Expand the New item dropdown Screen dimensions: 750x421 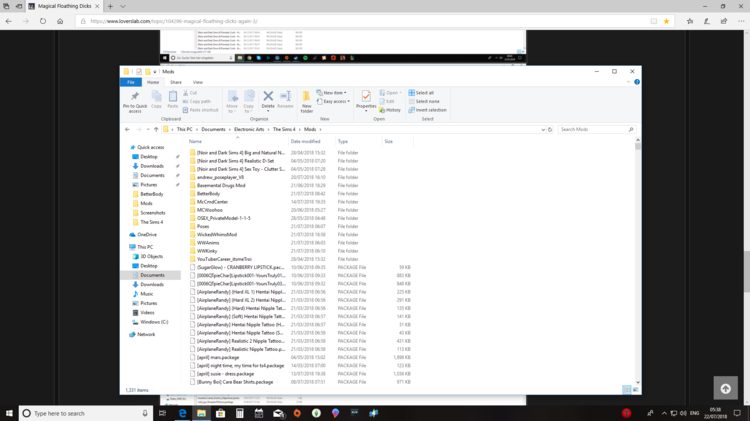pos(331,93)
